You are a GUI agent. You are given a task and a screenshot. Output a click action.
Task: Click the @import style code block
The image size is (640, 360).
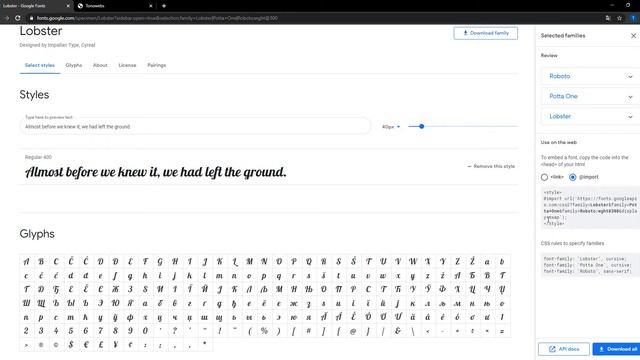590,208
